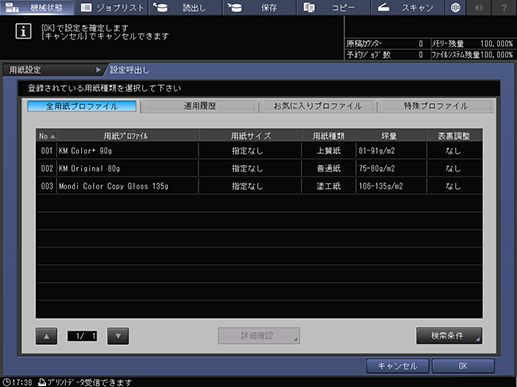Select the 全用紙プロファイル tab

[x=82, y=106]
